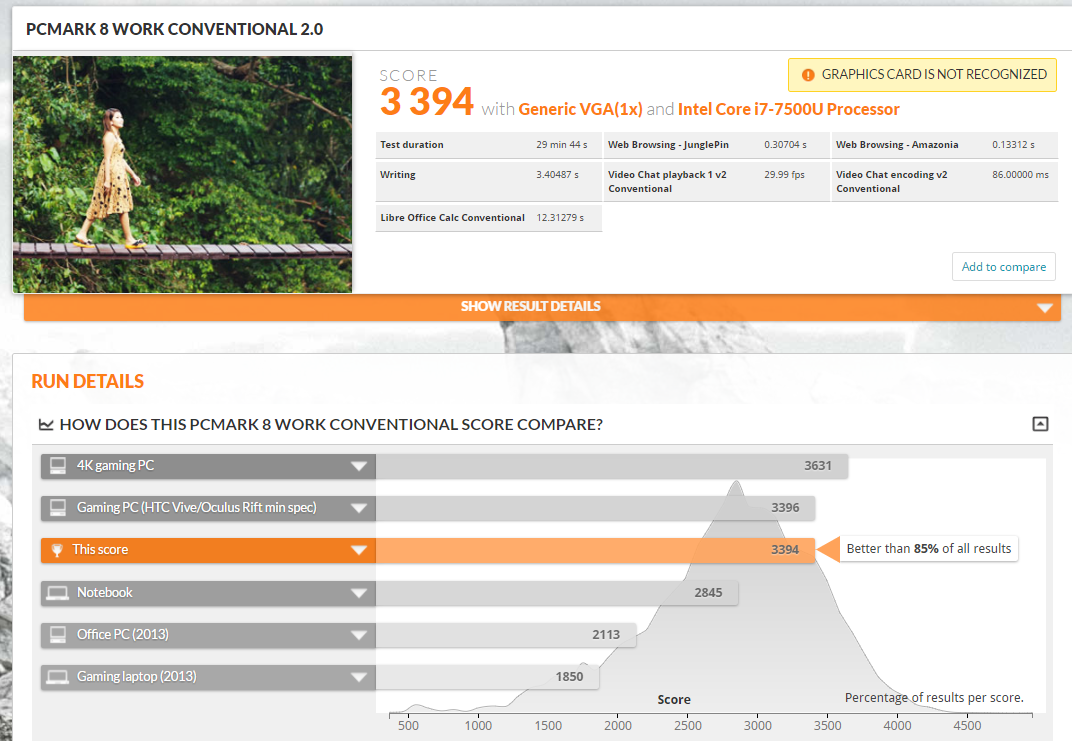
Task: Click the laptop icon for Notebook row
Action: pos(57,593)
